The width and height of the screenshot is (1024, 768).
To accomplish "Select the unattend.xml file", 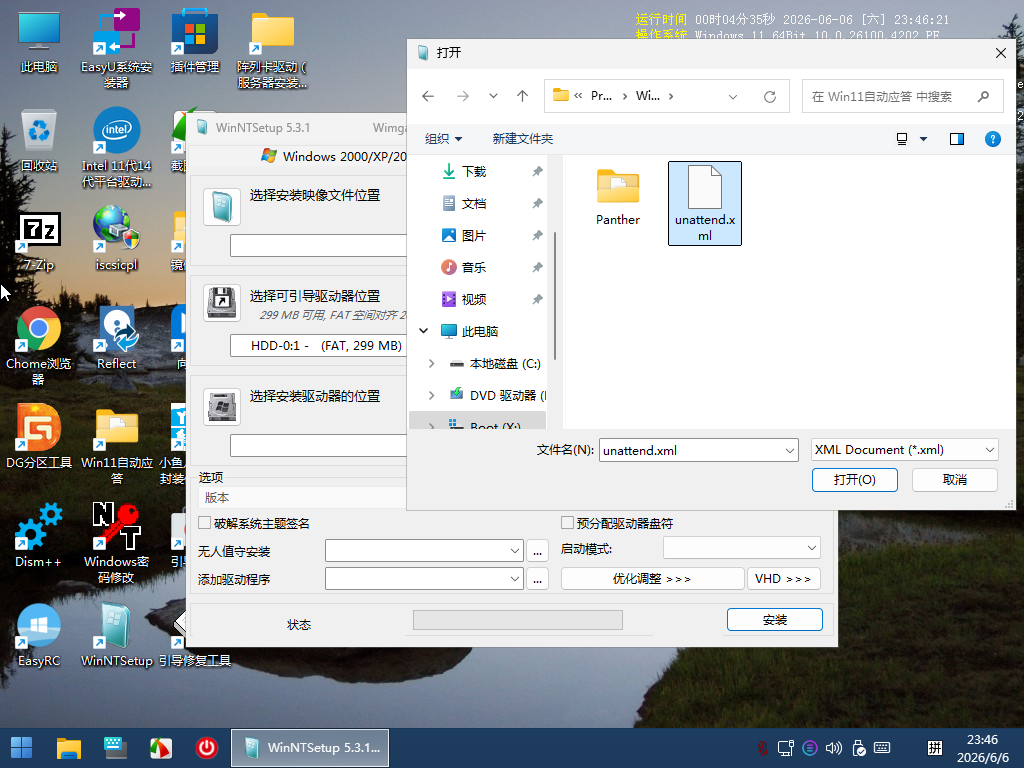I will pyautogui.click(x=705, y=204).
